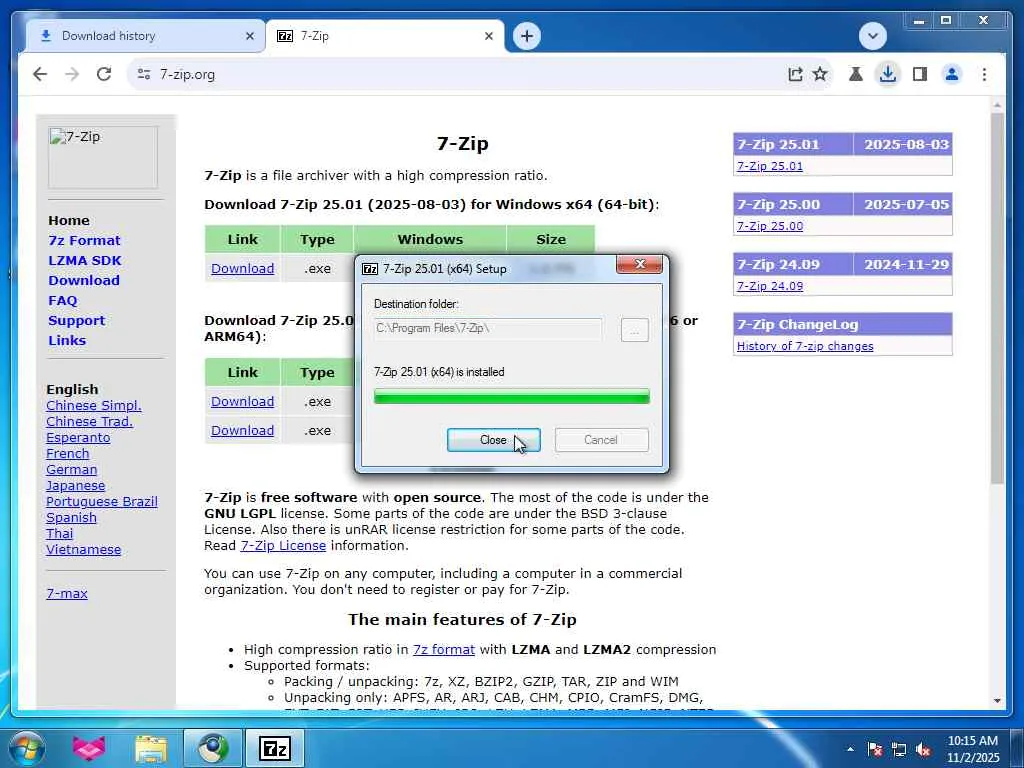Open Chrome Labs flask icon
The image size is (1024, 768).
856,74
